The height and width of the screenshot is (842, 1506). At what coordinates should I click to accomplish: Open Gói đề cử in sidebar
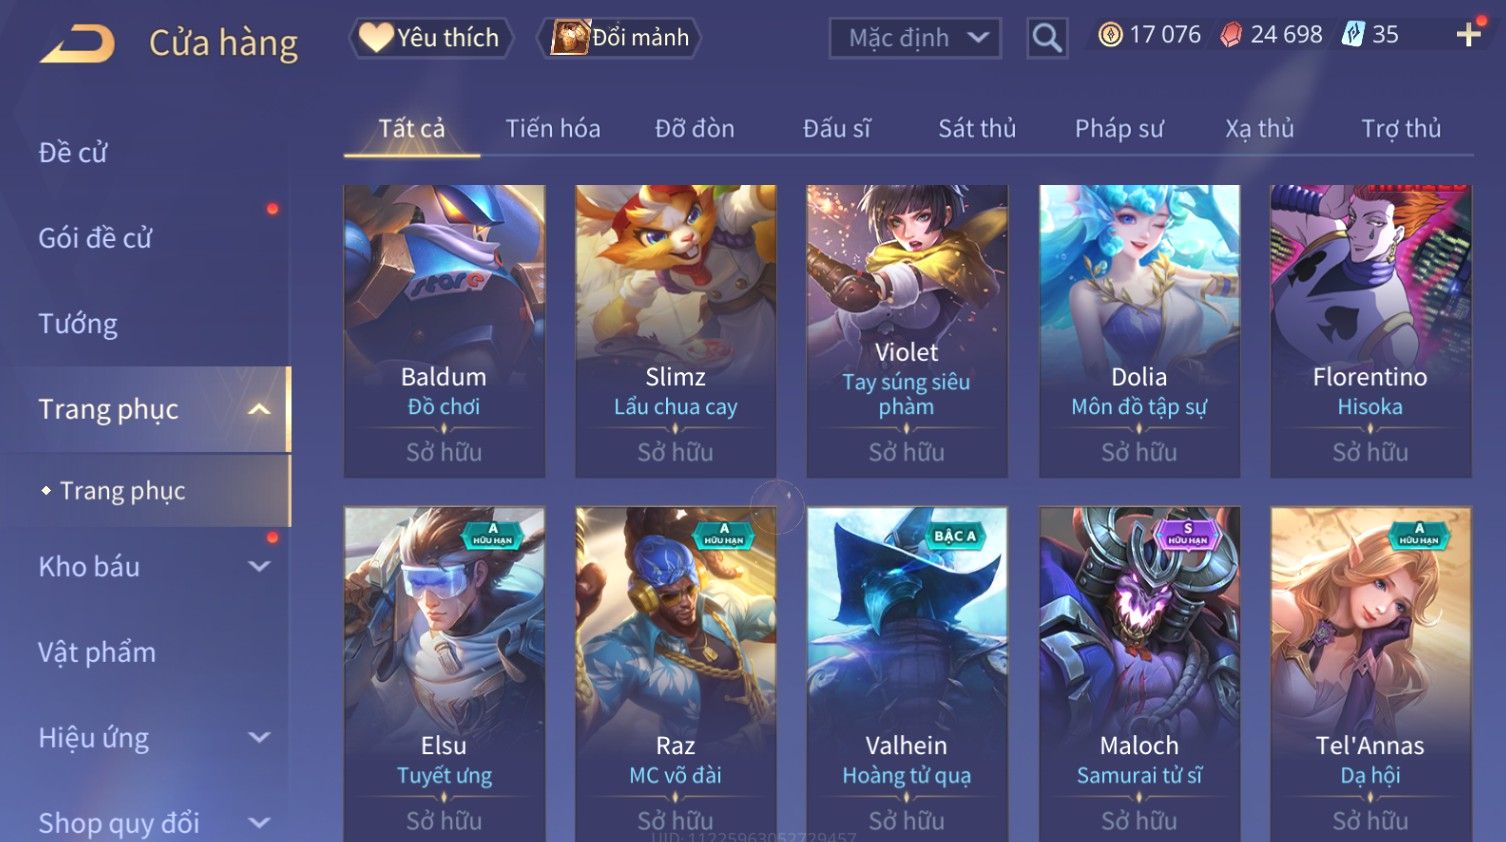pyautogui.click(x=96, y=238)
